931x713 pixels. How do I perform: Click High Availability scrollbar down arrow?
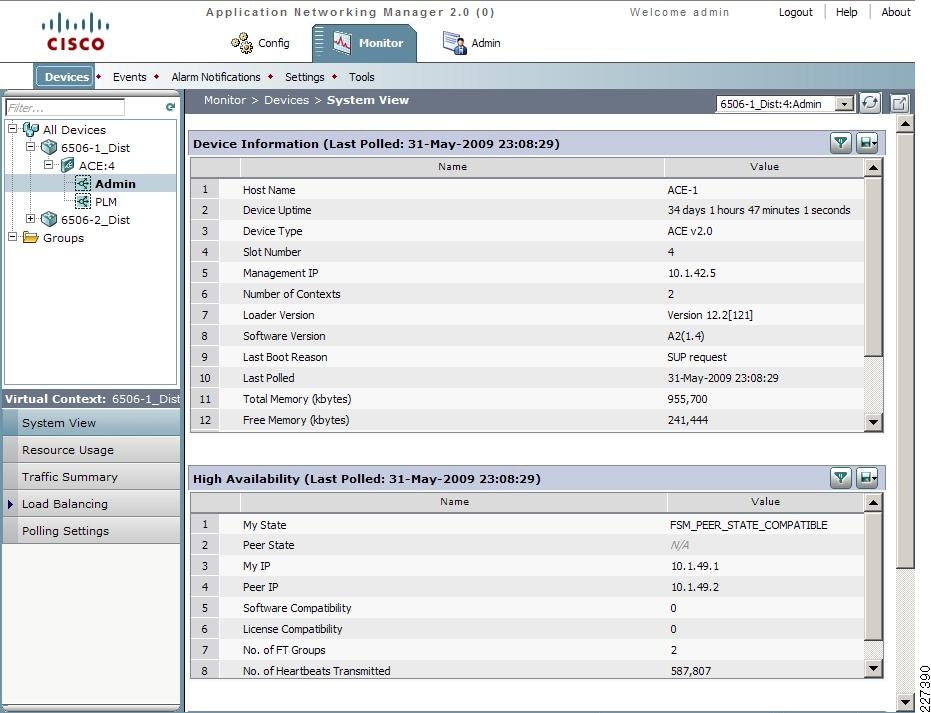click(873, 668)
